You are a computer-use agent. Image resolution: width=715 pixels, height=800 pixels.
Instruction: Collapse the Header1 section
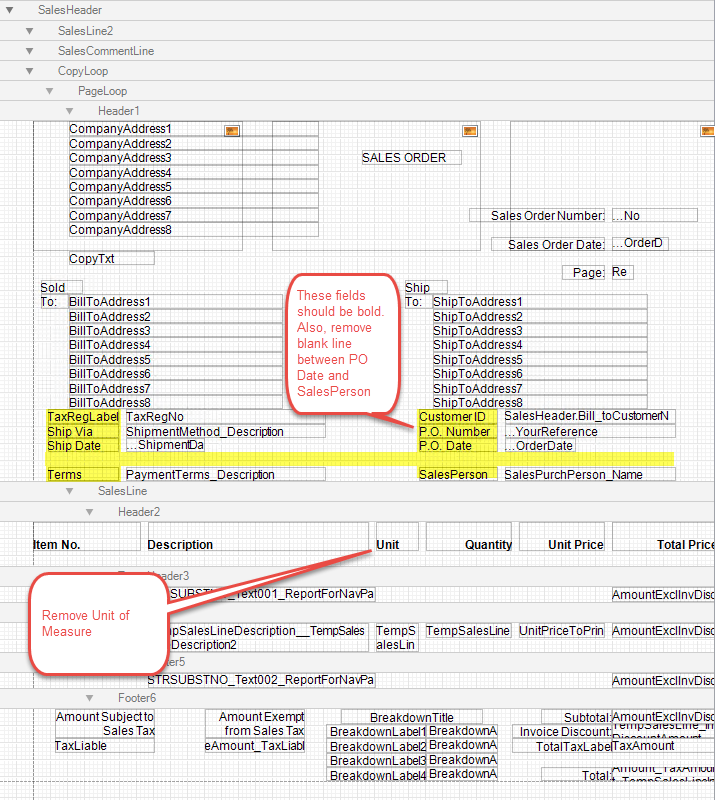pos(69,111)
